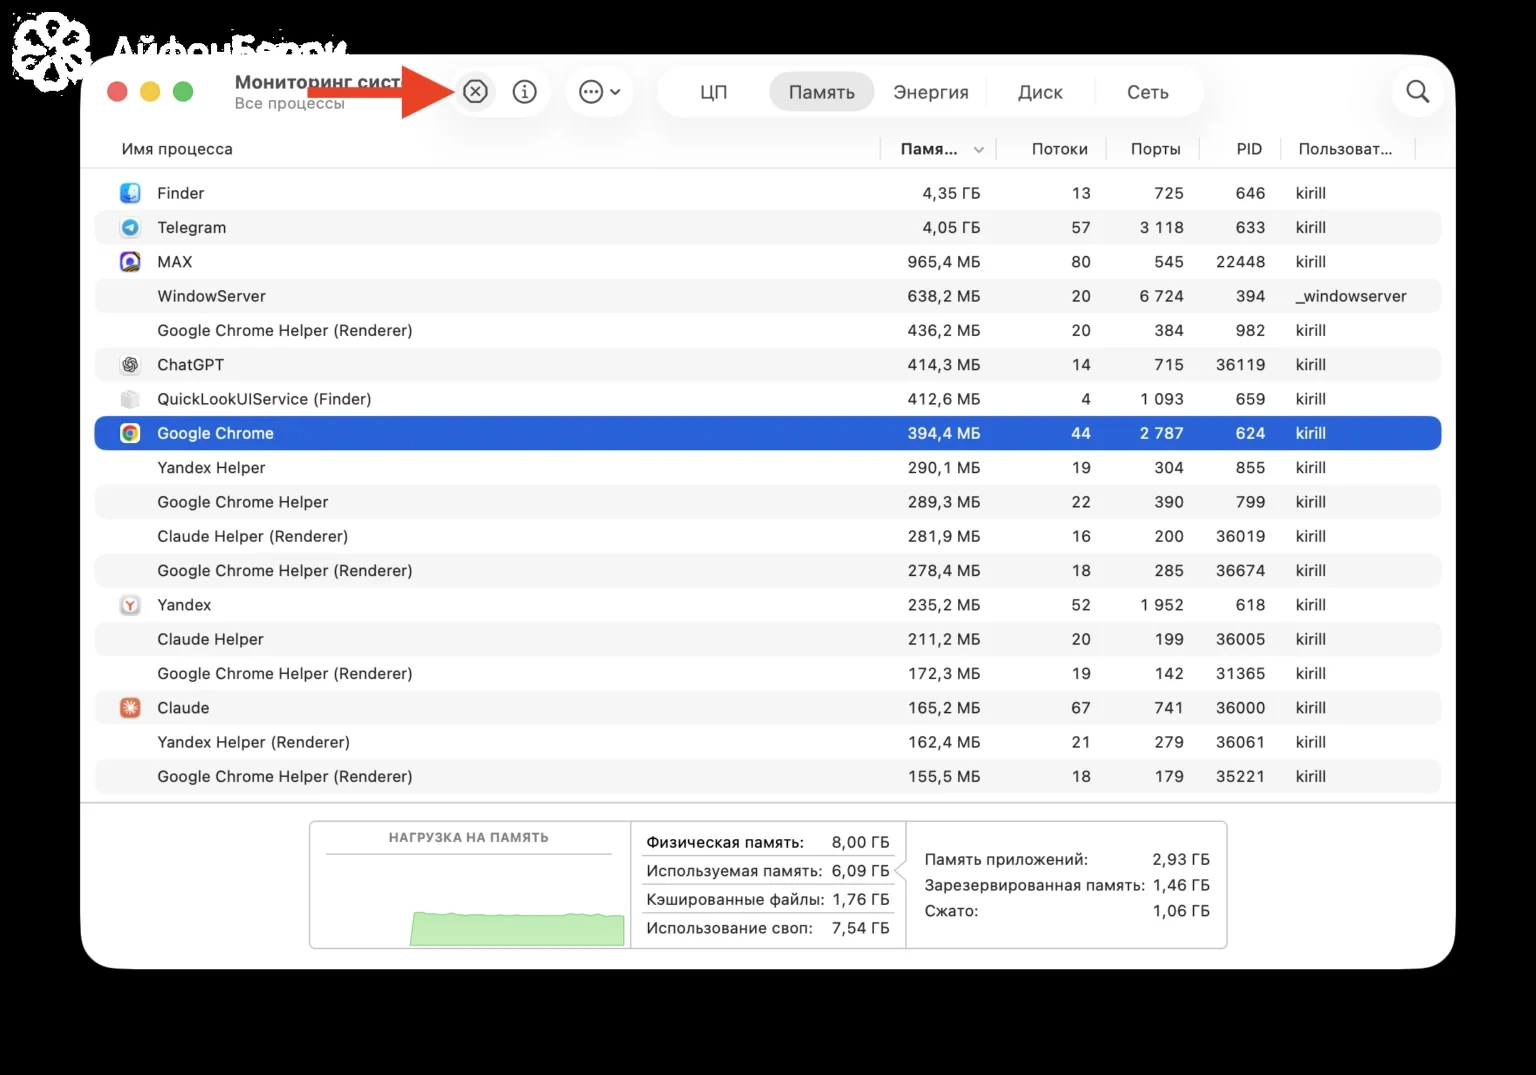Sort by Потоки column header
Viewport: 1536px width, 1075px height.
click(1059, 149)
